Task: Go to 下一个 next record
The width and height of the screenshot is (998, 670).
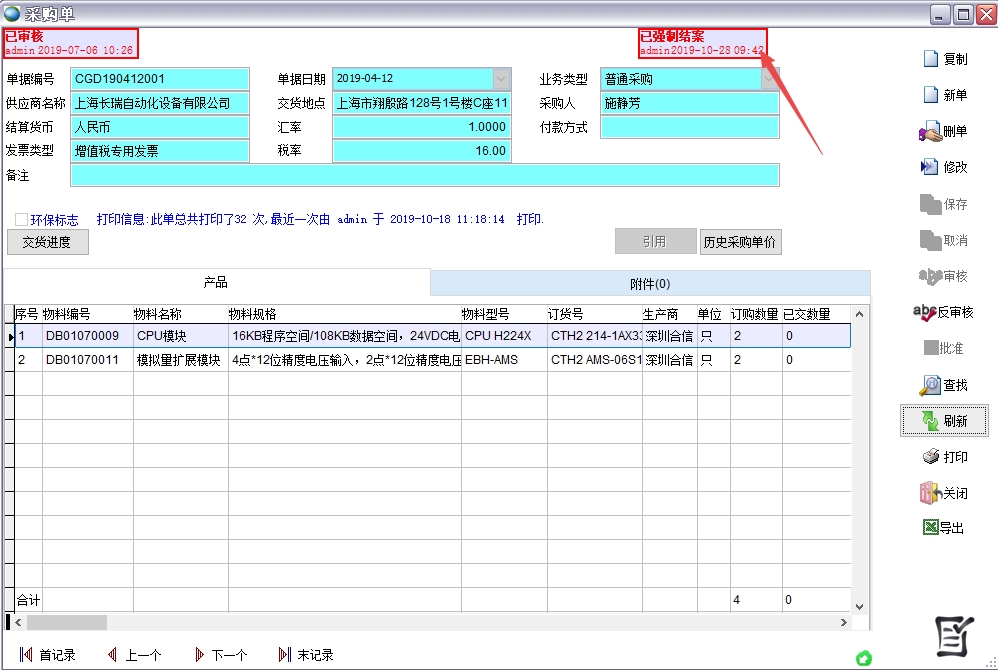Action: coord(220,655)
